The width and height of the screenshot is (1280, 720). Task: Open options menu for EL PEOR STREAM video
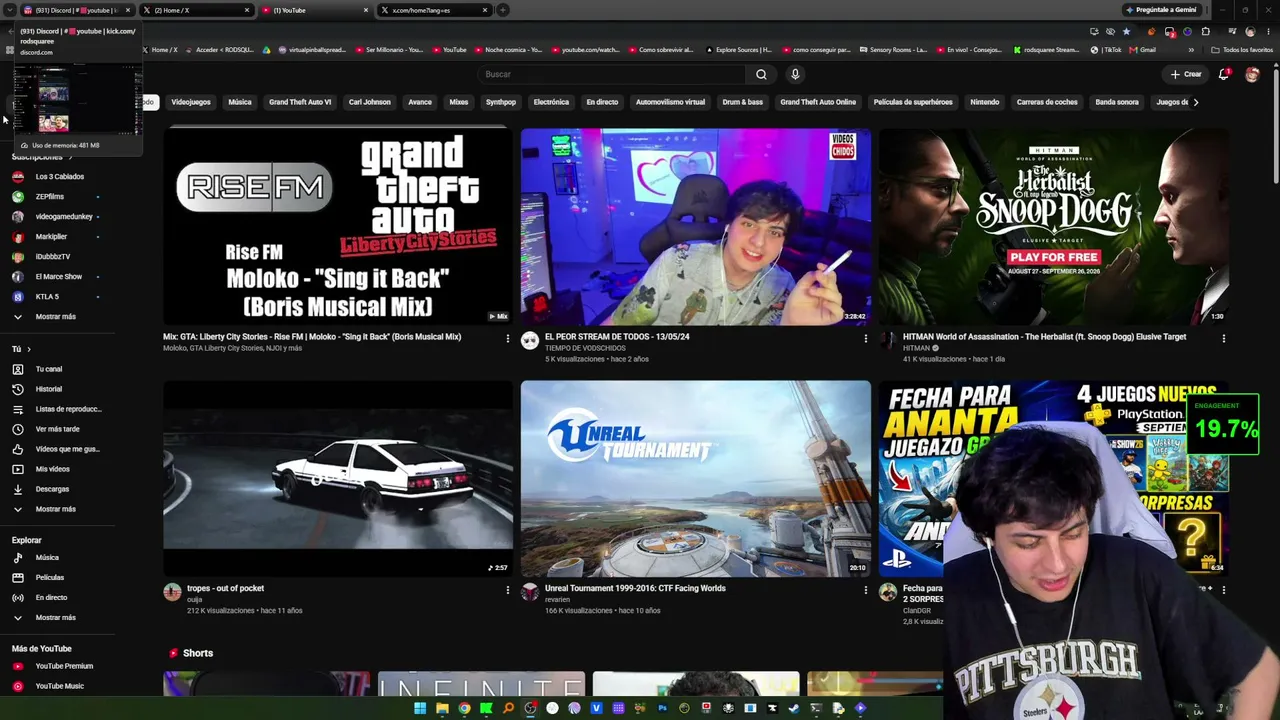click(x=866, y=339)
